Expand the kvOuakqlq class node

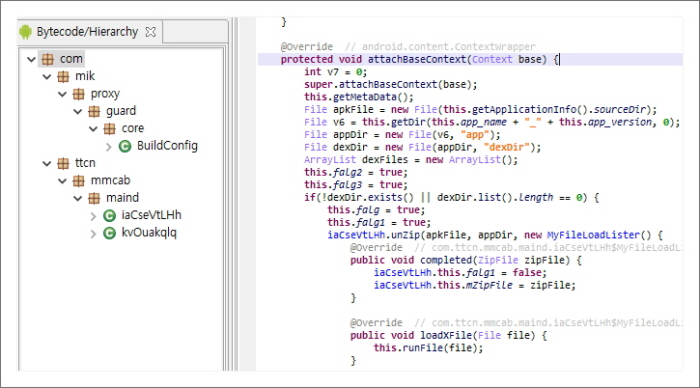pos(93,234)
